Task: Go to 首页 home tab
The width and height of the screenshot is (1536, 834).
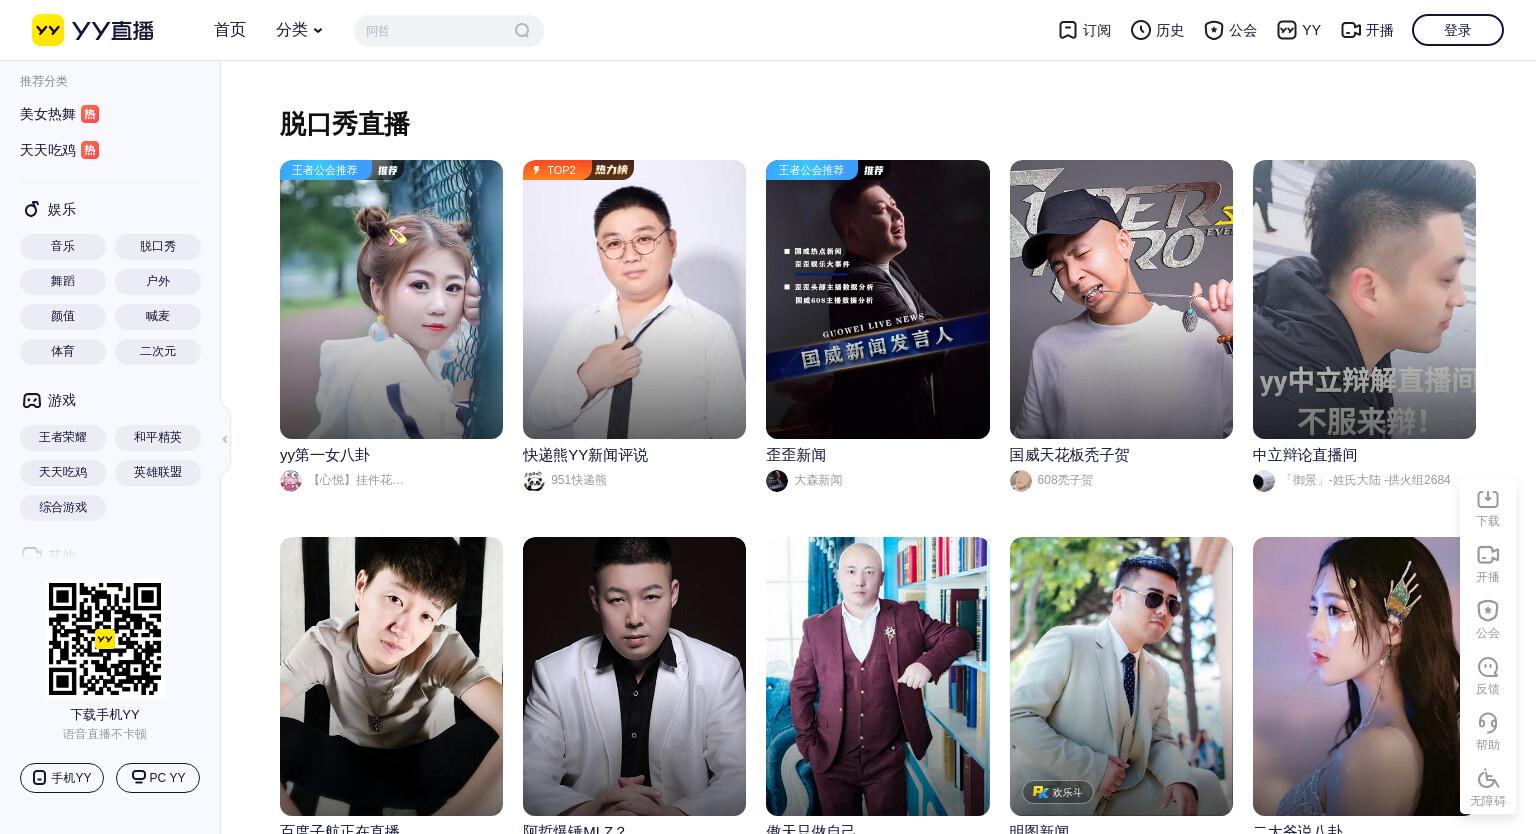Action: 230,30
